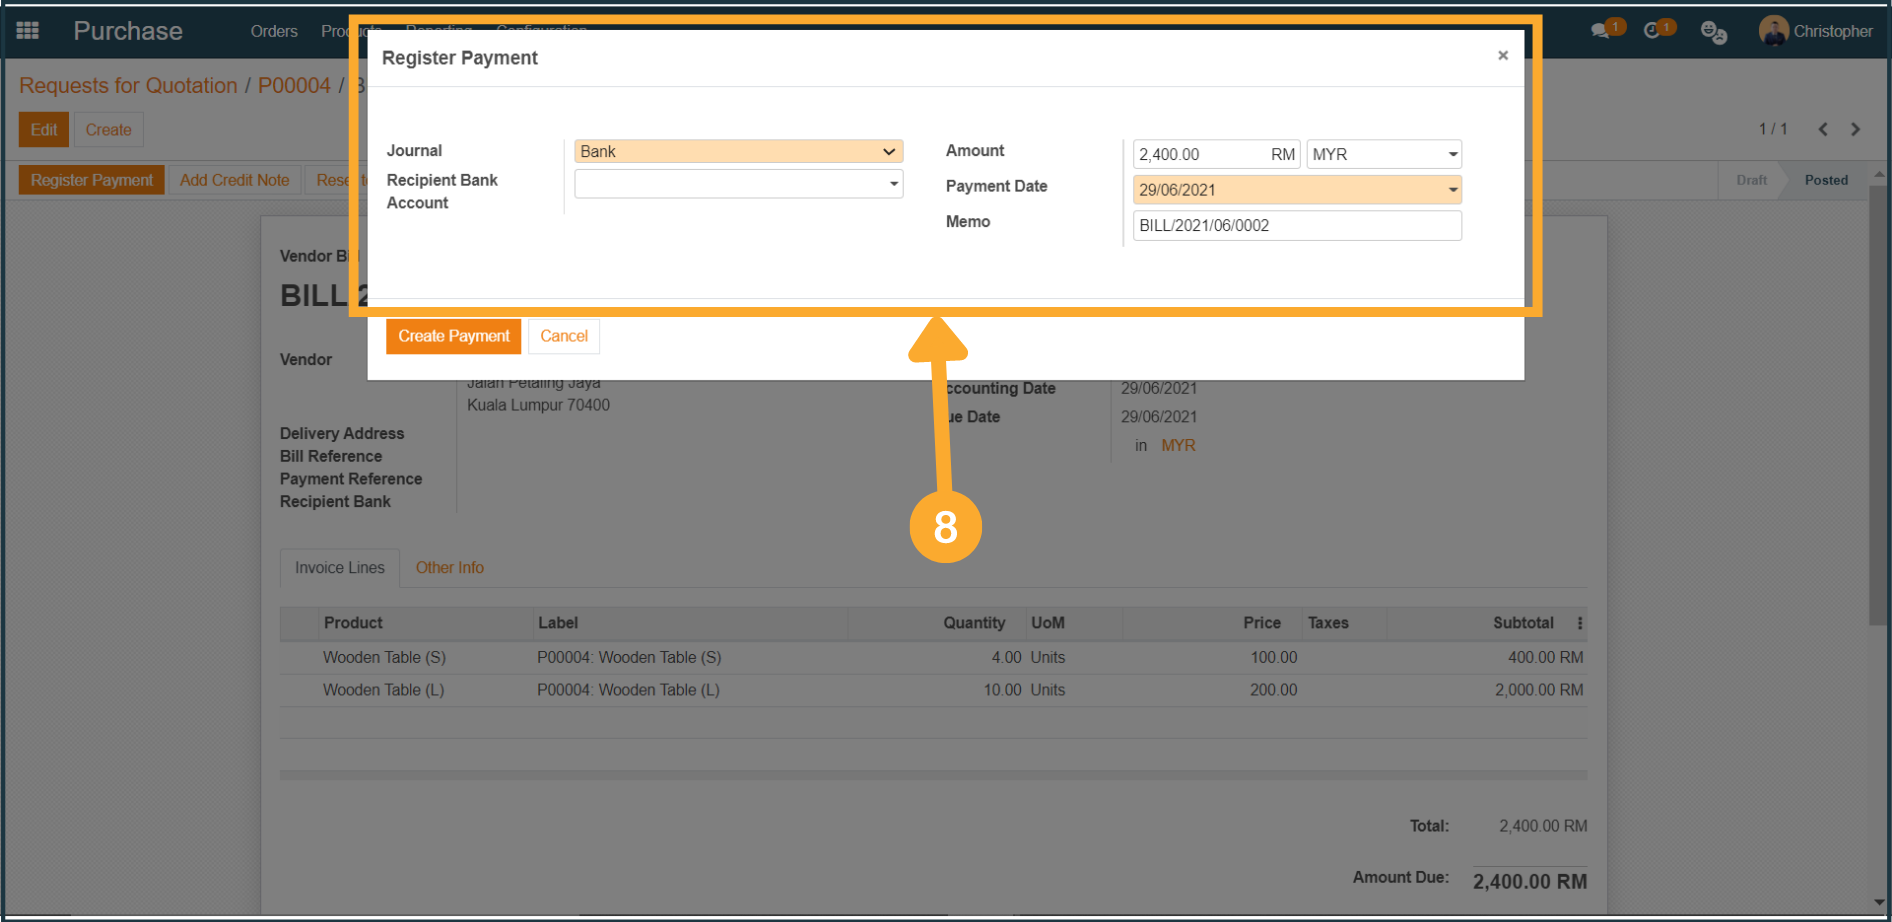Image resolution: width=1892 pixels, height=922 pixels.
Task: Open the Orders menu
Action: [274, 31]
